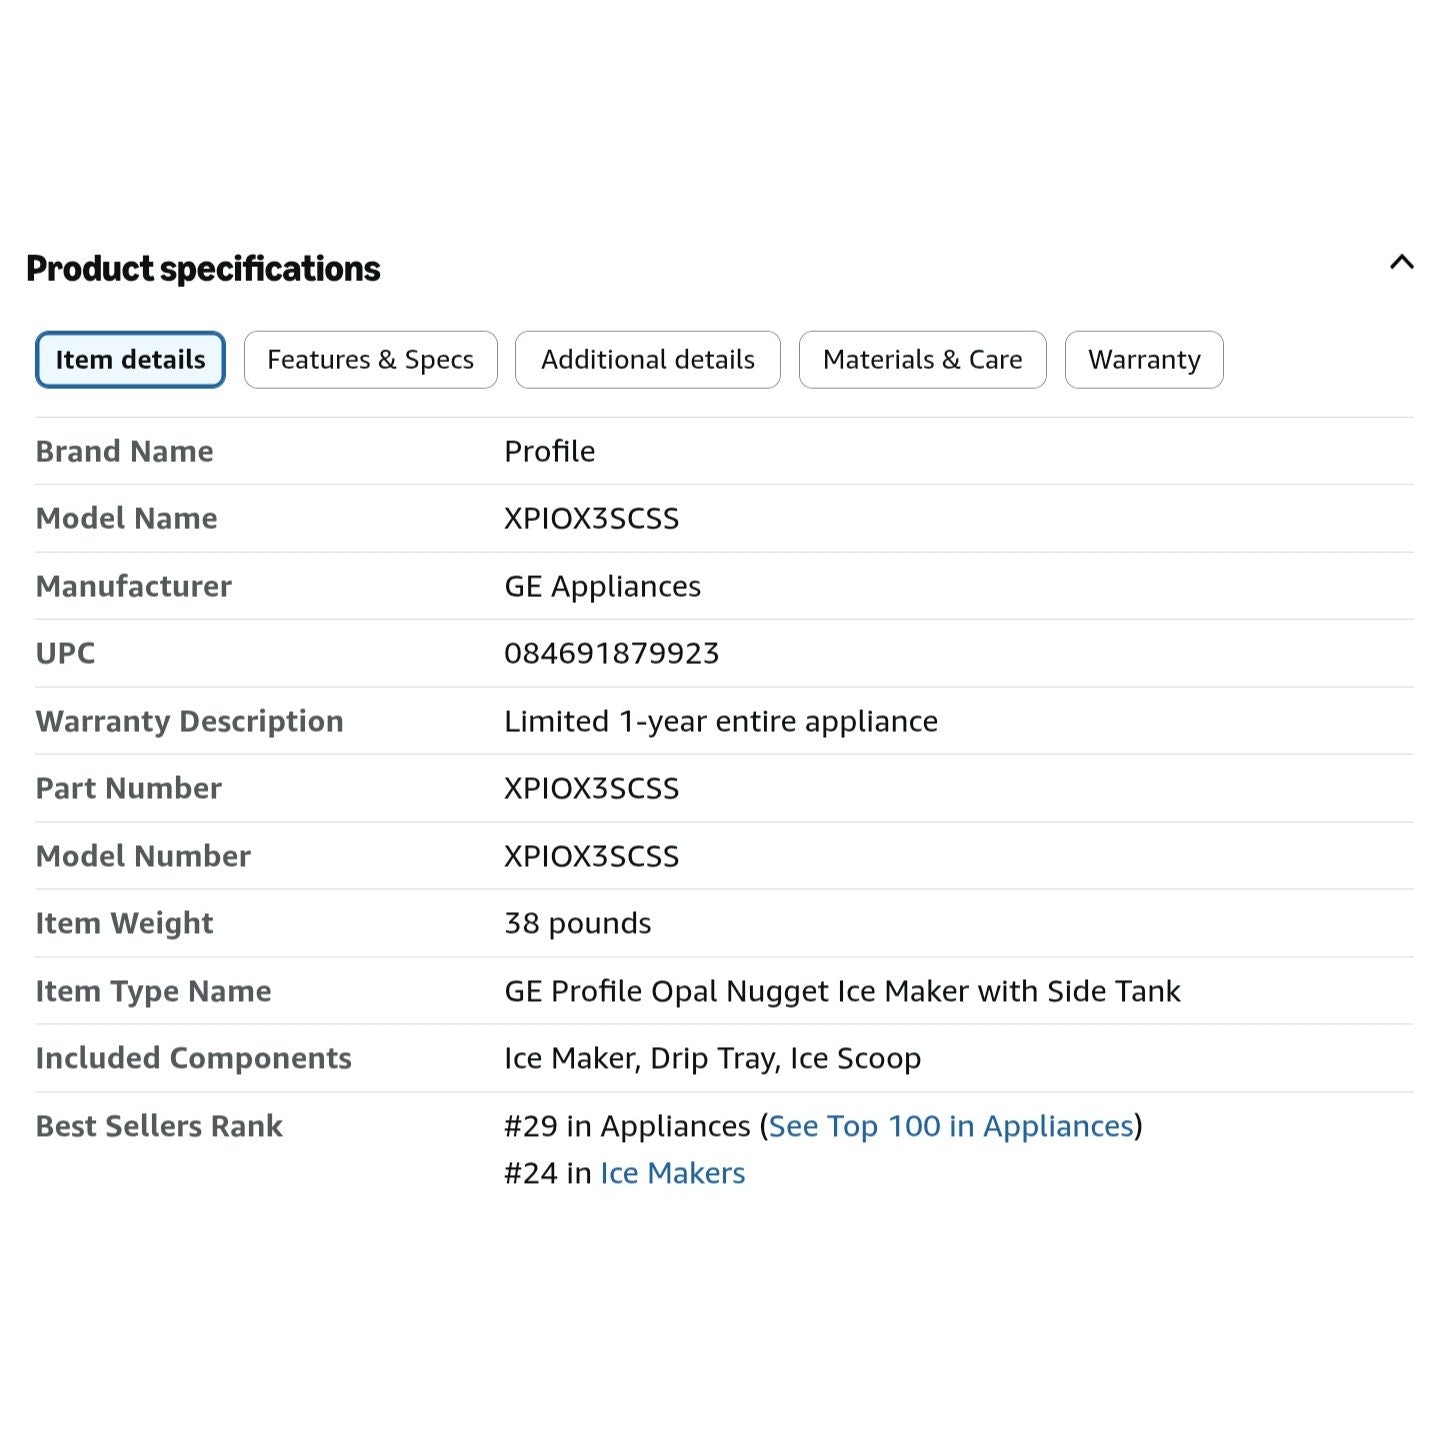
Task: Select Ice Maker, Drip Tray, Ice Scoop text
Action: pos(712,1058)
